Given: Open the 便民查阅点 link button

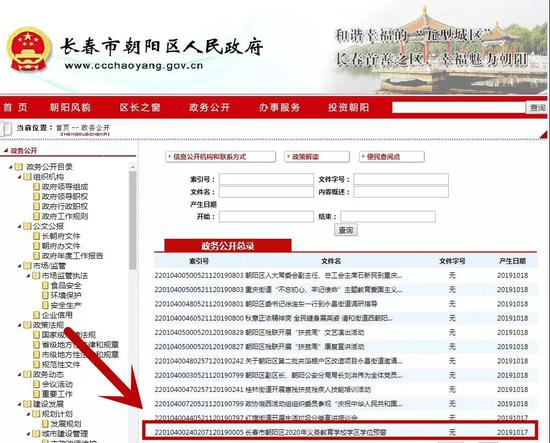Looking at the screenshot, I should pos(392,157).
